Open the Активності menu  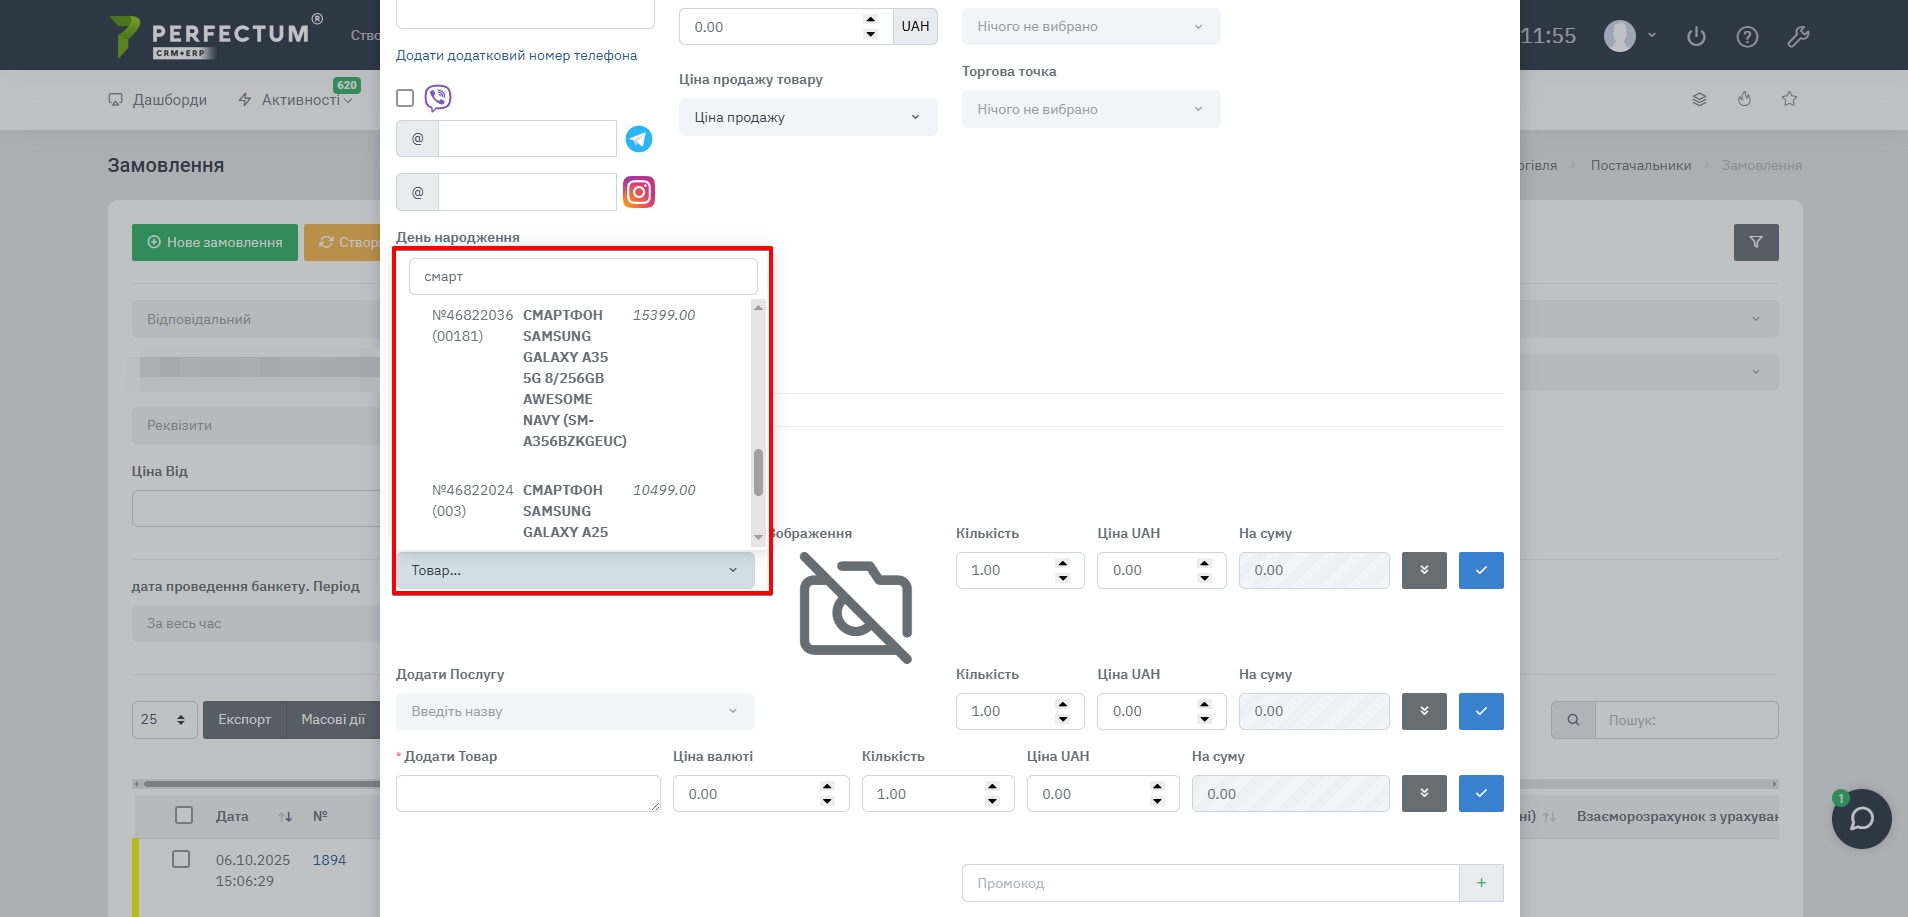(x=296, y=100)
